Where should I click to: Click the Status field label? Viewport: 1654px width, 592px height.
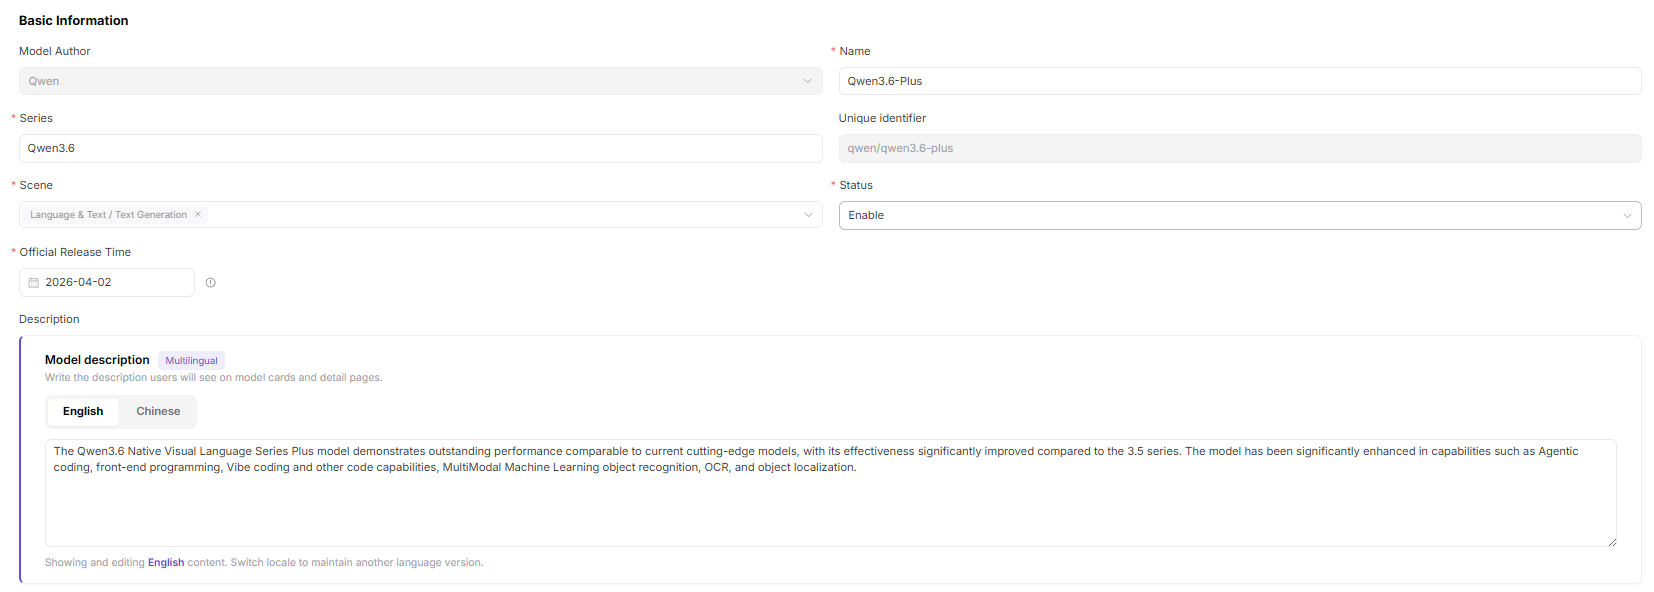pyautogui.click(x=856, y=185)
